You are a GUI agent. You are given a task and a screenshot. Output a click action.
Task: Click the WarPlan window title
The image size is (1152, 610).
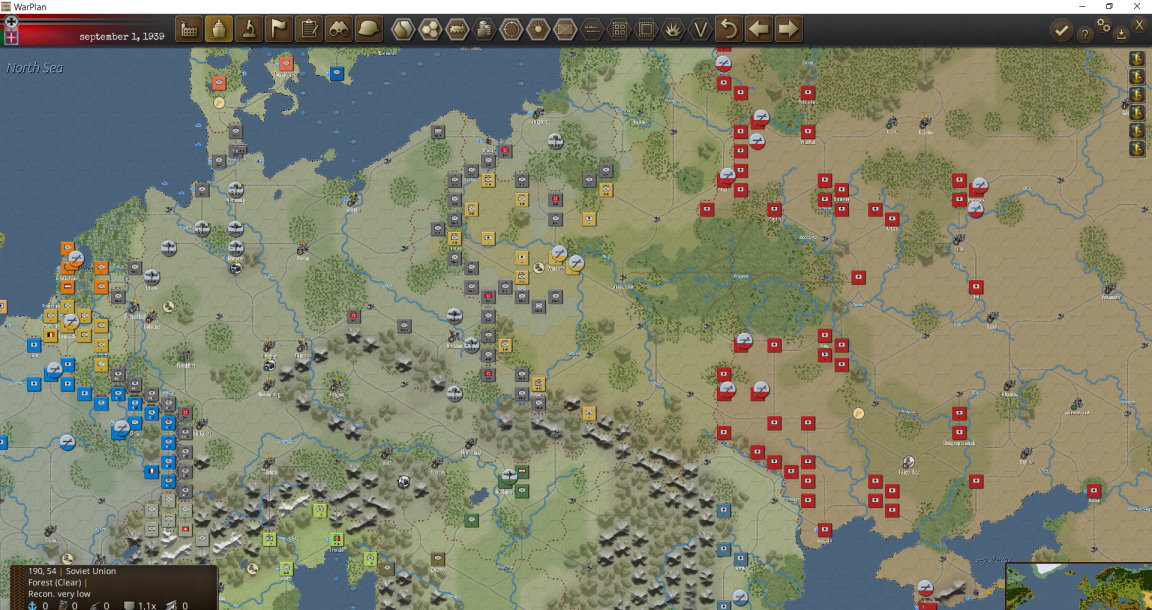(x=30, y=7)
